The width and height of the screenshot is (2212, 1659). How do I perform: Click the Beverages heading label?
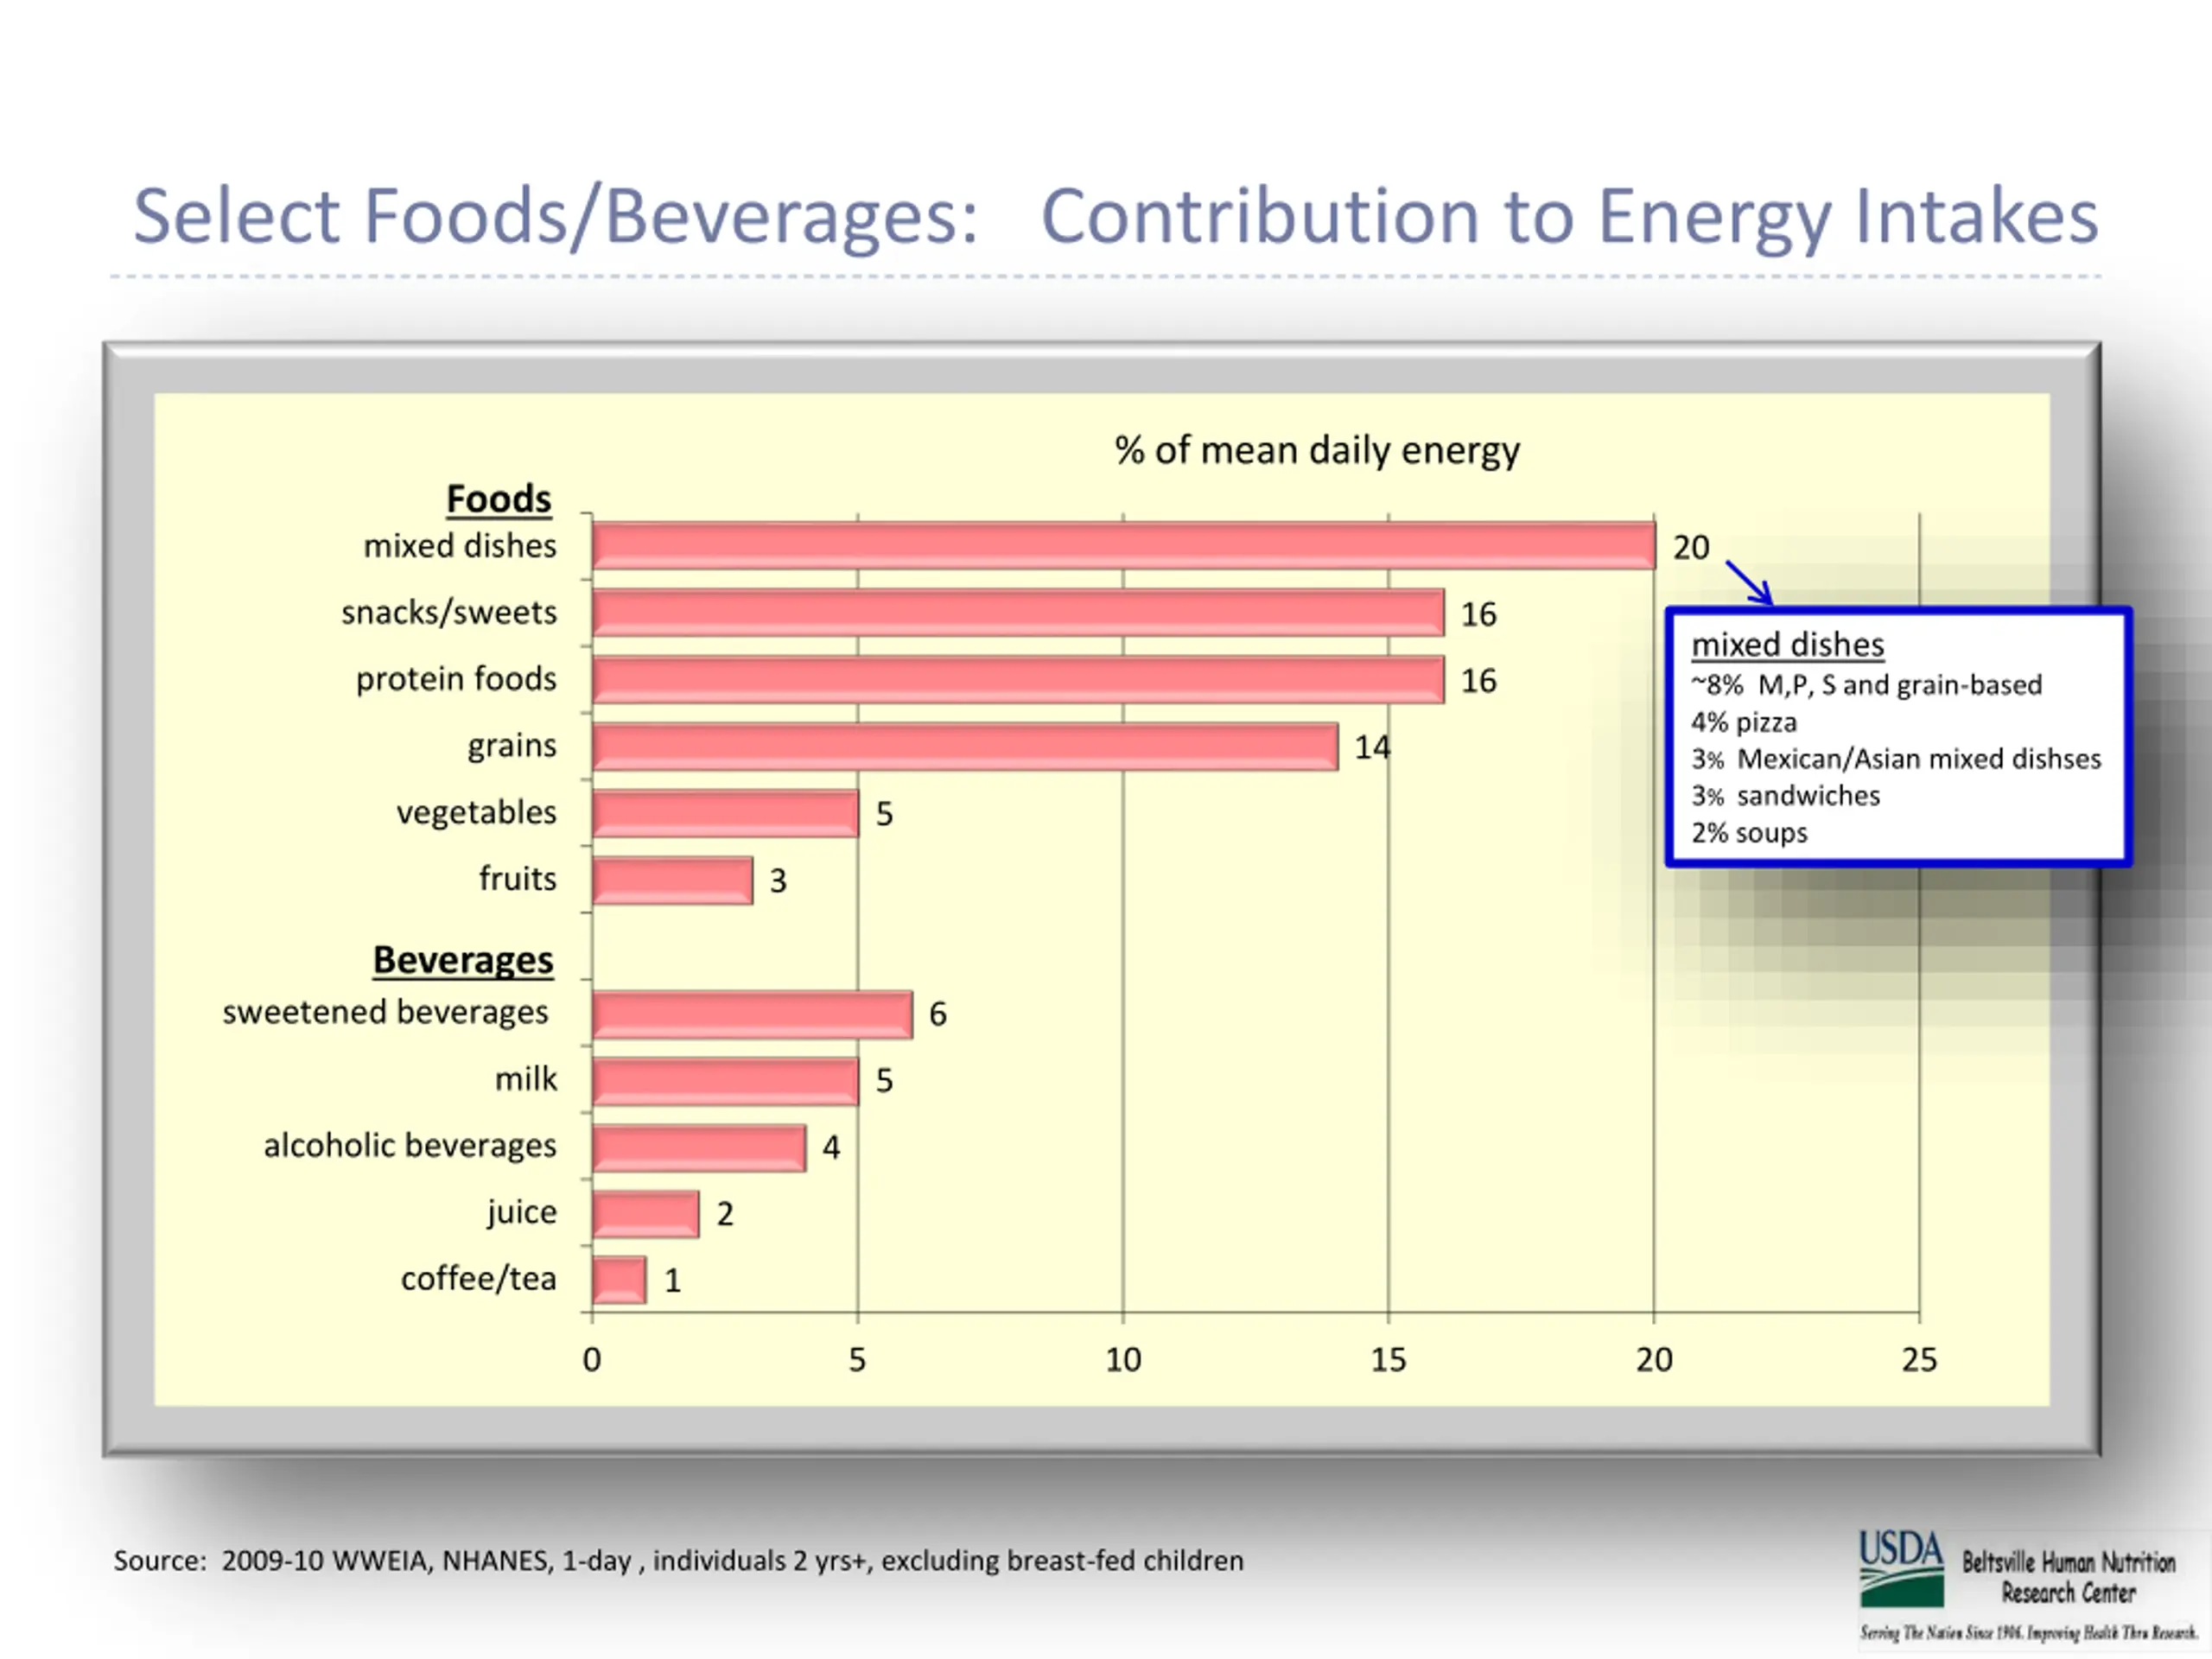click(462, 960)
